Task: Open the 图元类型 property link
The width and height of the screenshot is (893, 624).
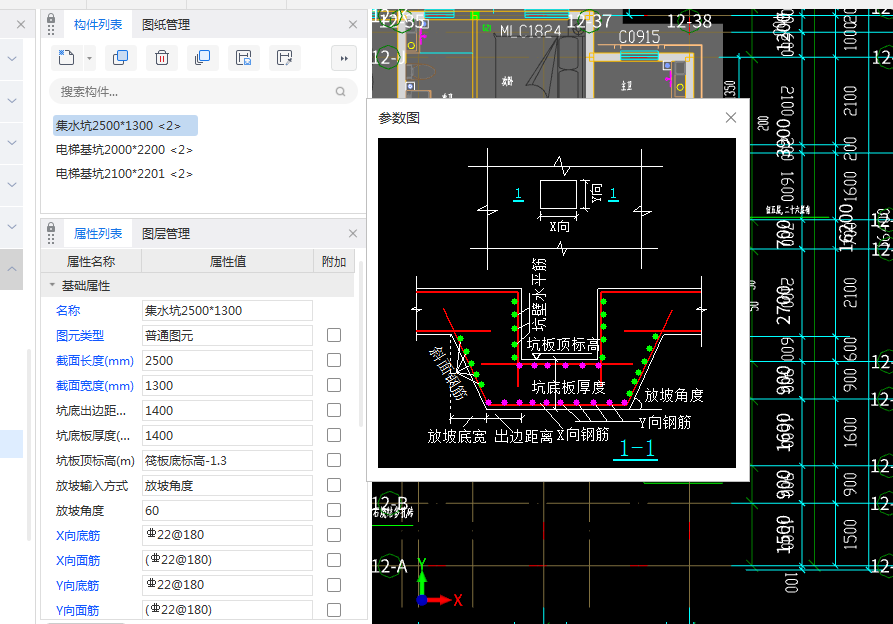Action: point(80,335)
